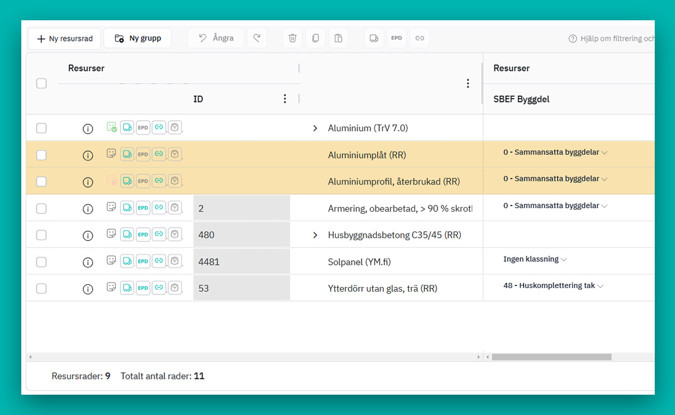Click the copy icon in toolbar
675x415 pixels.
click(315, 39)
